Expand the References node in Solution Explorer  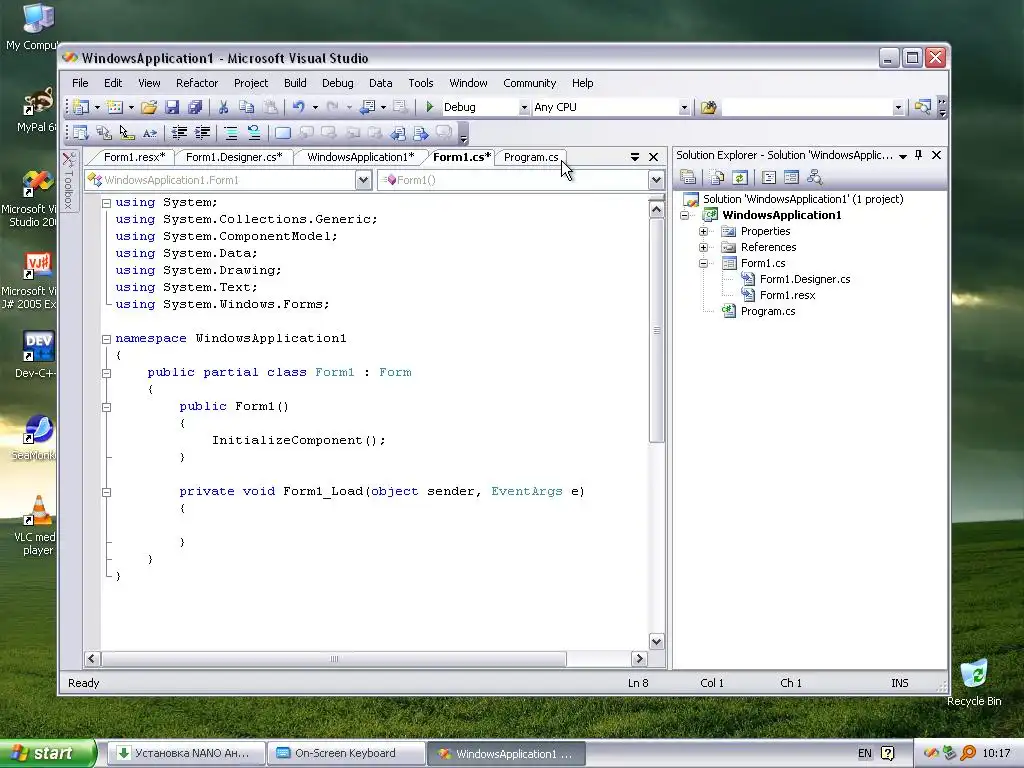703,248
